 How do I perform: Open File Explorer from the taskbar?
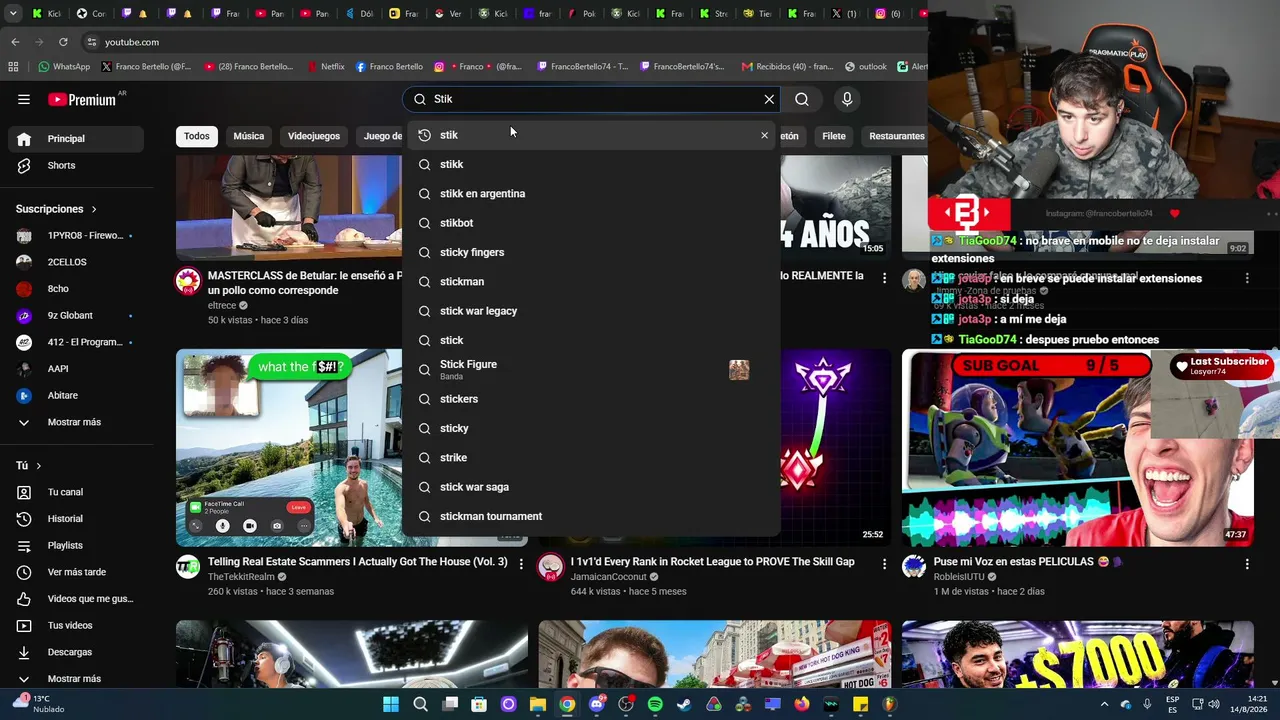pos(538,704)
